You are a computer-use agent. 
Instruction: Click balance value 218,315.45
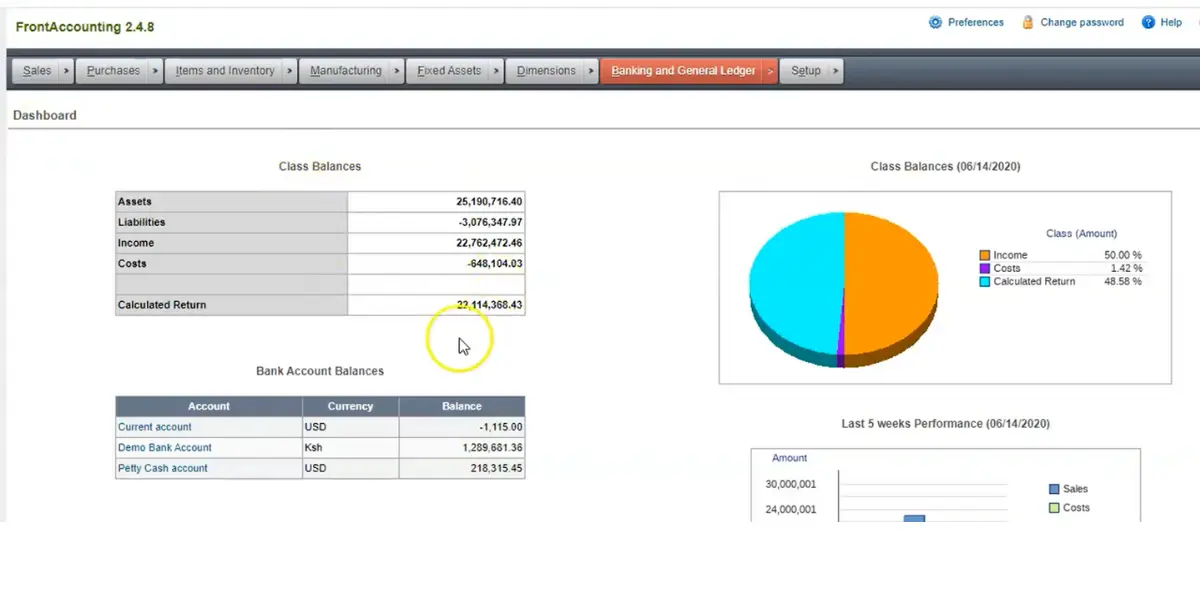pyautogui.click(x=497, y=468)
